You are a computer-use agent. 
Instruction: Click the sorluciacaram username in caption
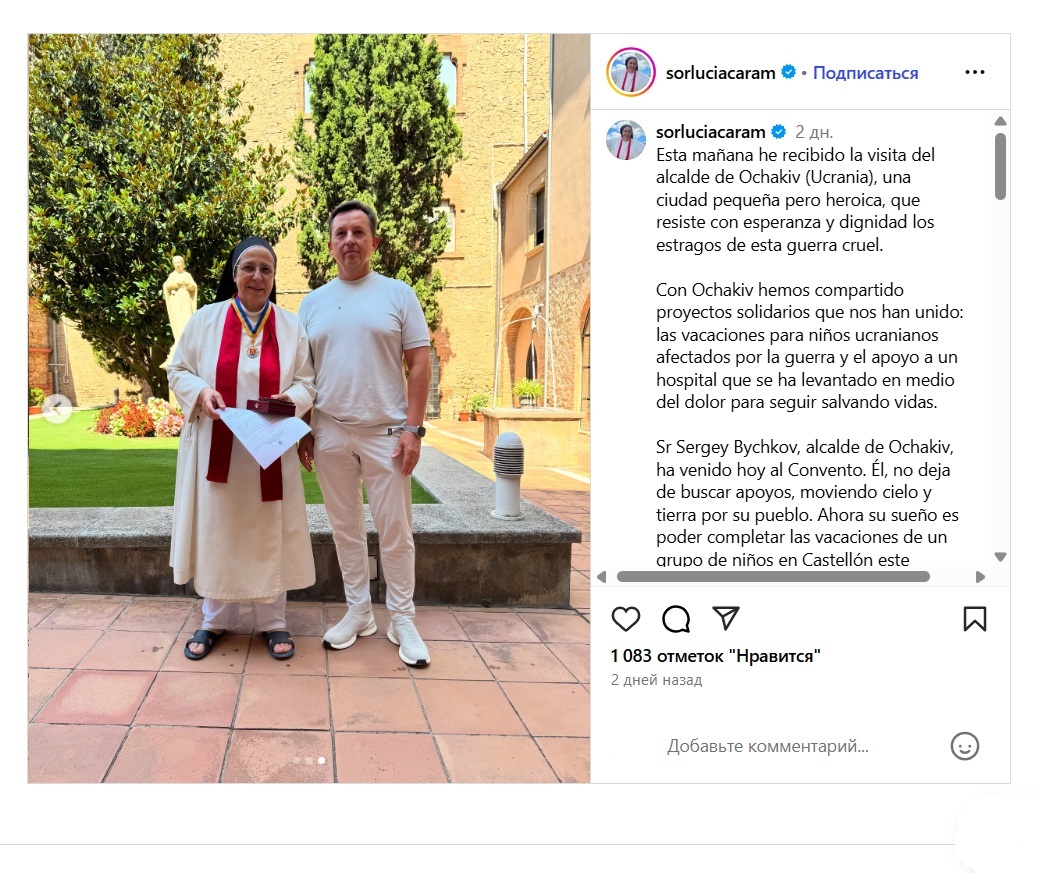pos(710,132)
